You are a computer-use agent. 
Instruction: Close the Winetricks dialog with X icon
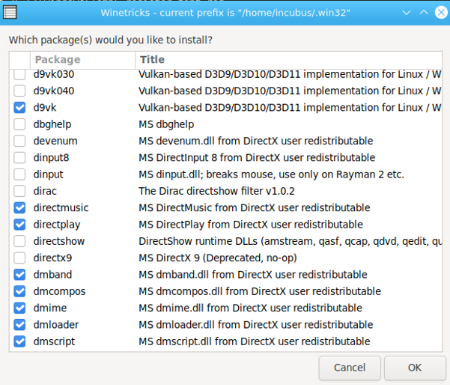pos(441,13)
